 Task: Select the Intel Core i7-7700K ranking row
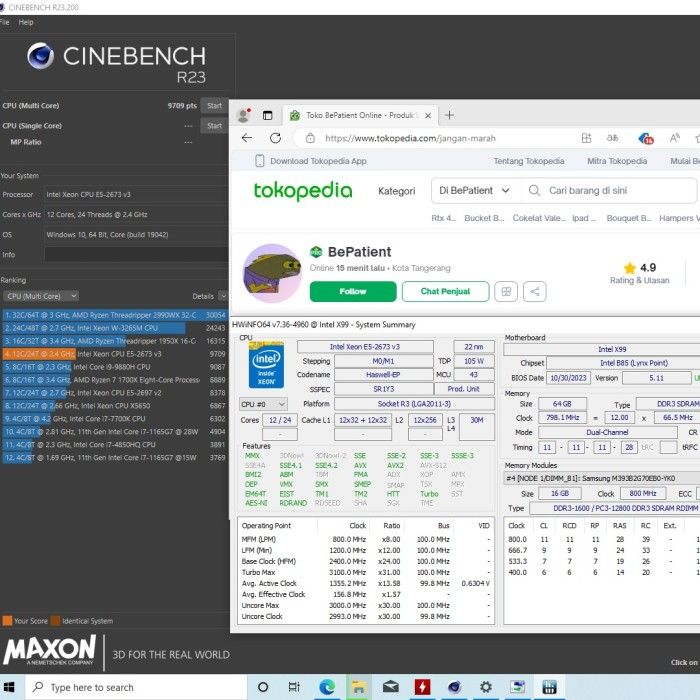coord(115,419)
